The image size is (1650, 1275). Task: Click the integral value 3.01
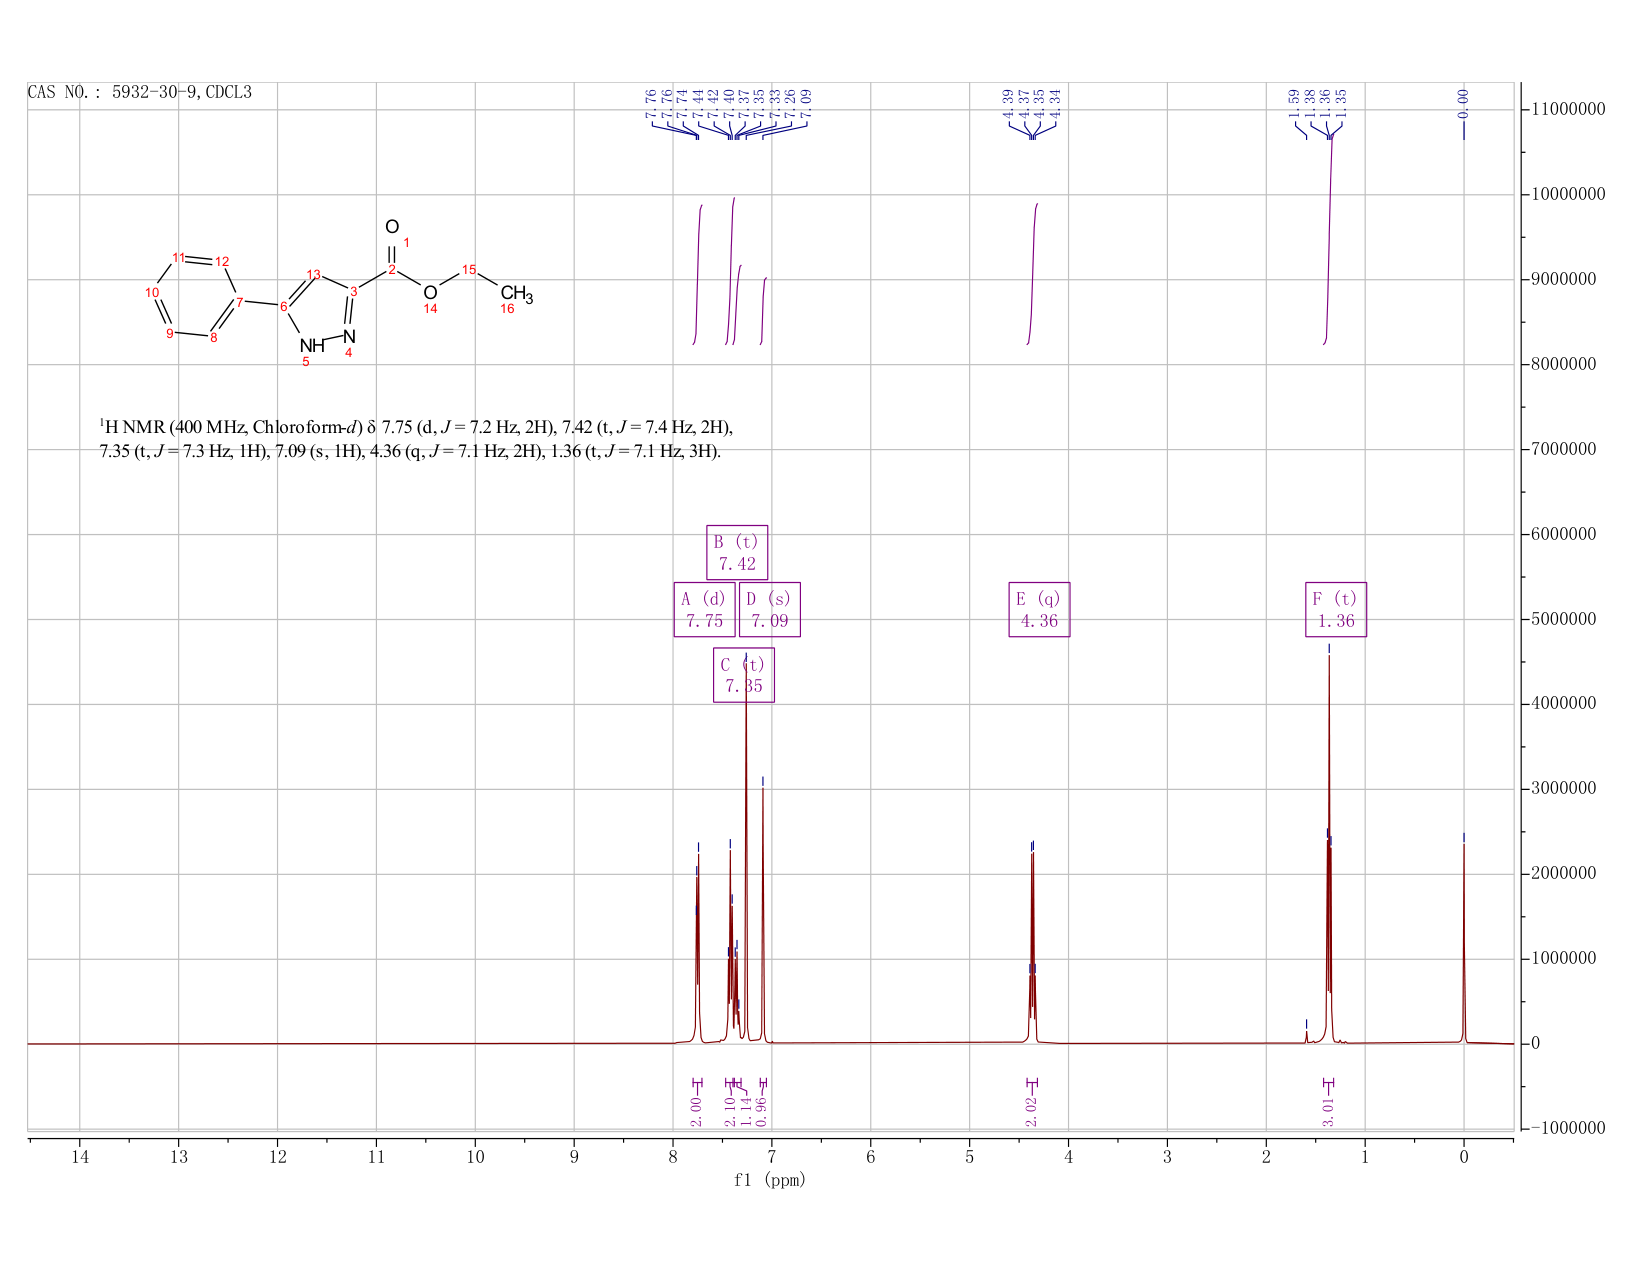coord(1329,1111)
